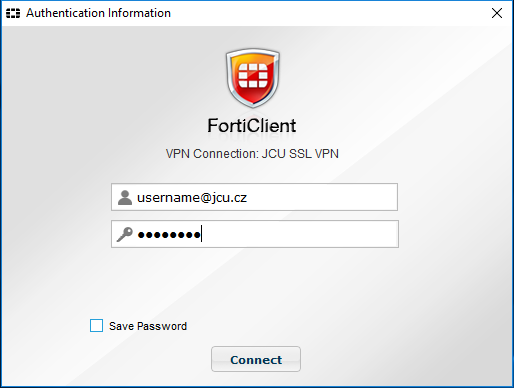Click the Authentication Information title text
This screenshot has height=388, width=514.
click(x=98, y=13)
